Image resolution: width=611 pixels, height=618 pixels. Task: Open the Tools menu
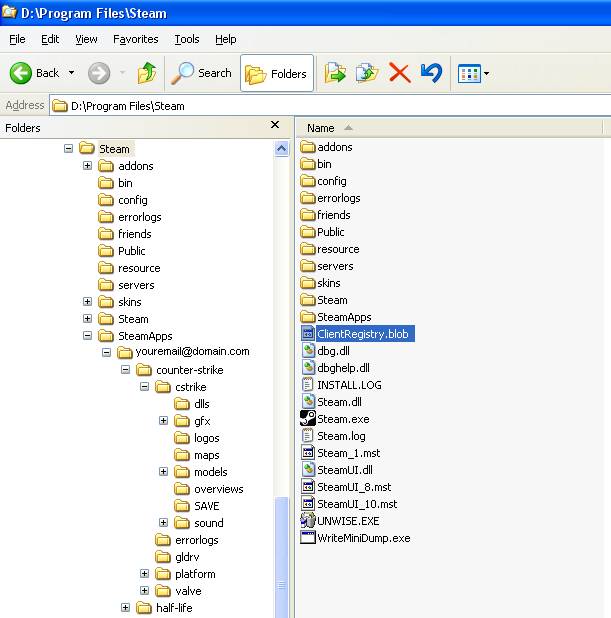point(187,39)
